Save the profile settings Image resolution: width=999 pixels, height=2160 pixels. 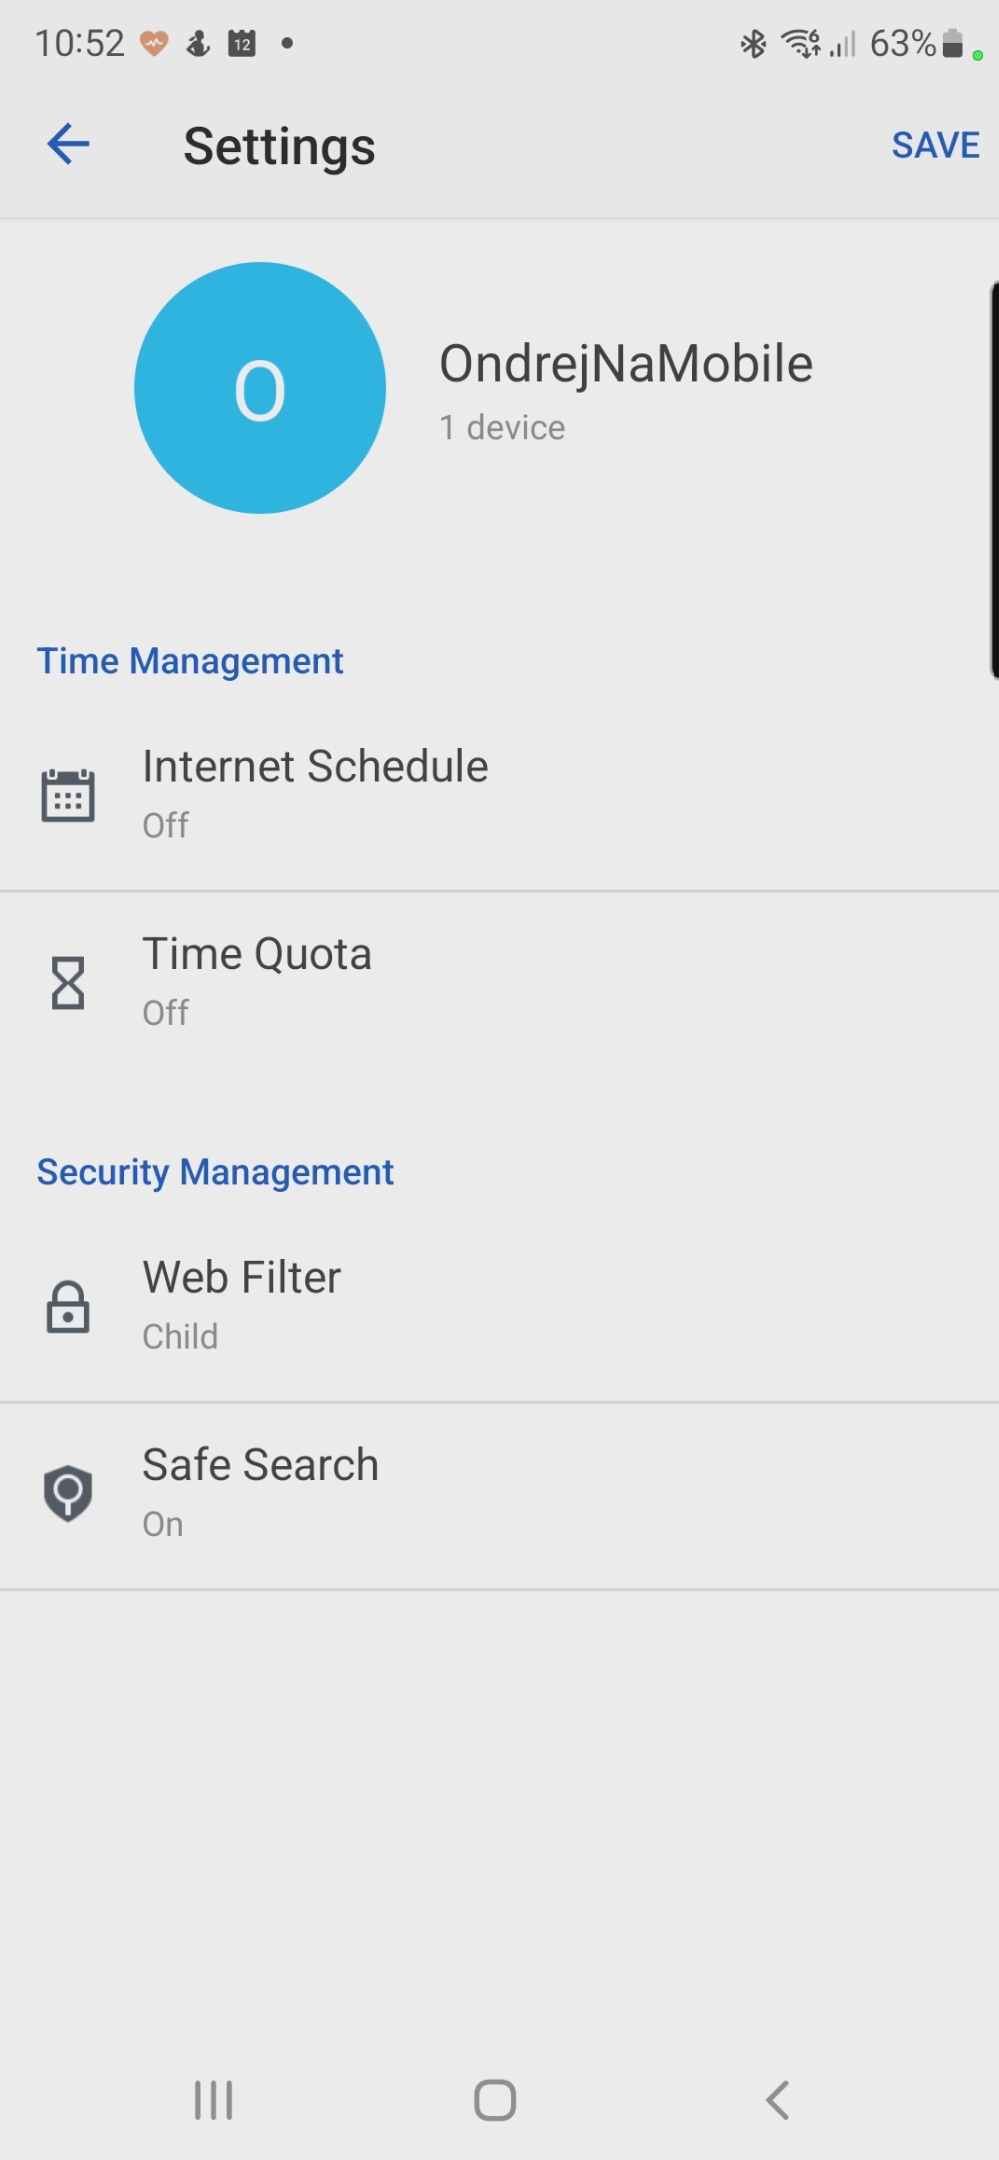click(935, 145)
